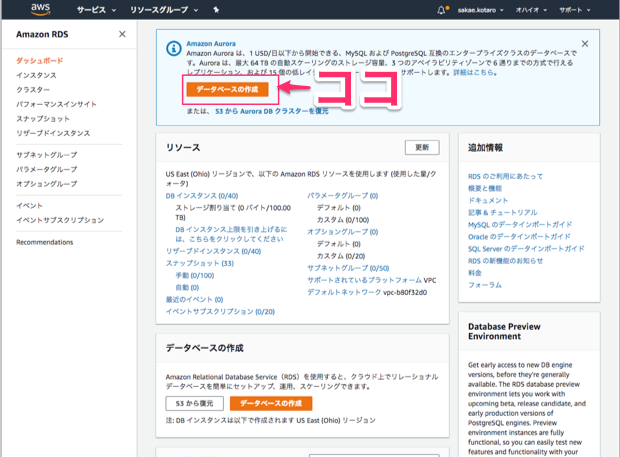Open ドキュメント link
620x457 pixels.
(x=488, y=200)
